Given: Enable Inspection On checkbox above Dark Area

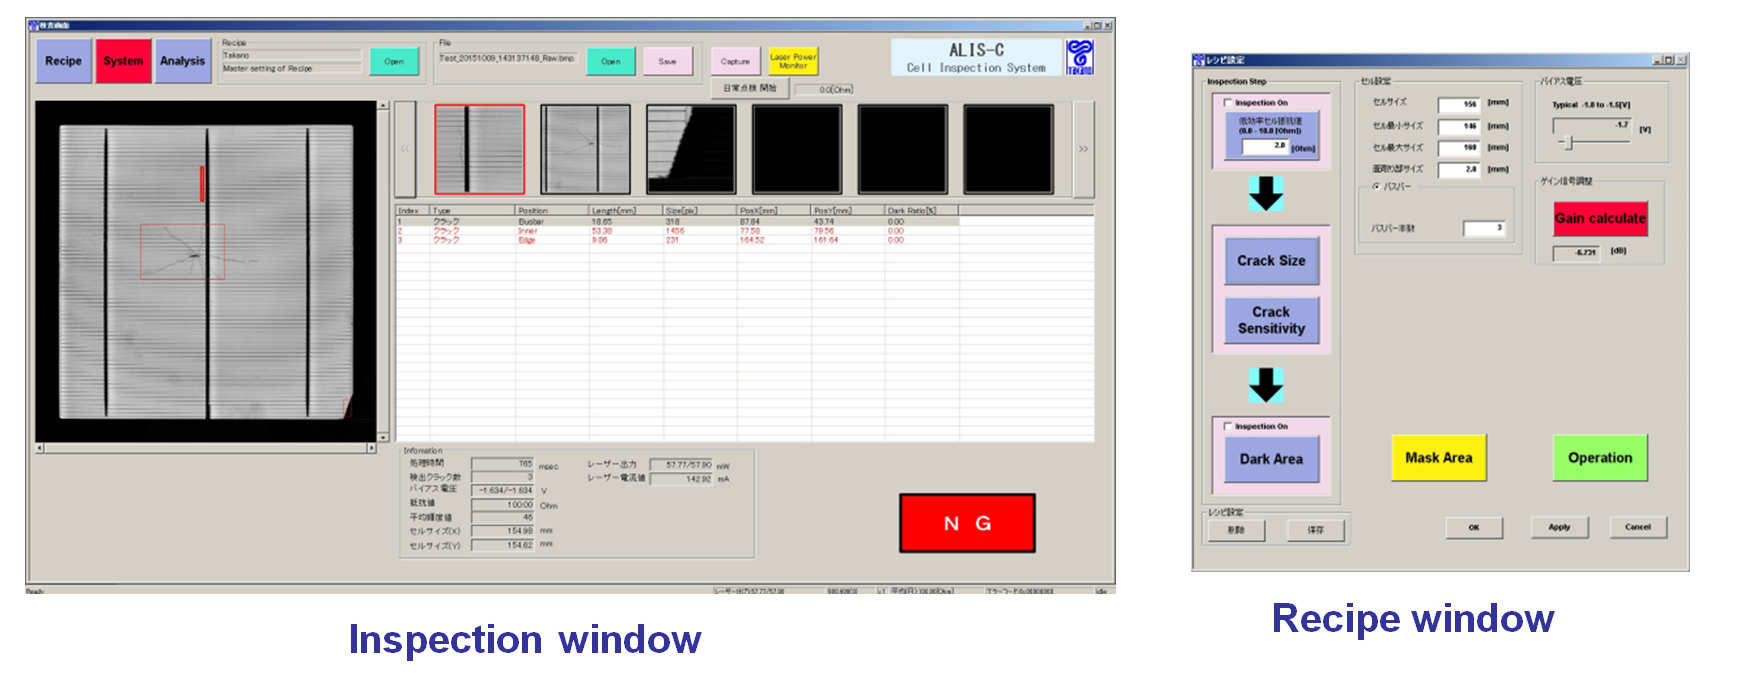Looking at the screenshot, I should pos(1228,427).
